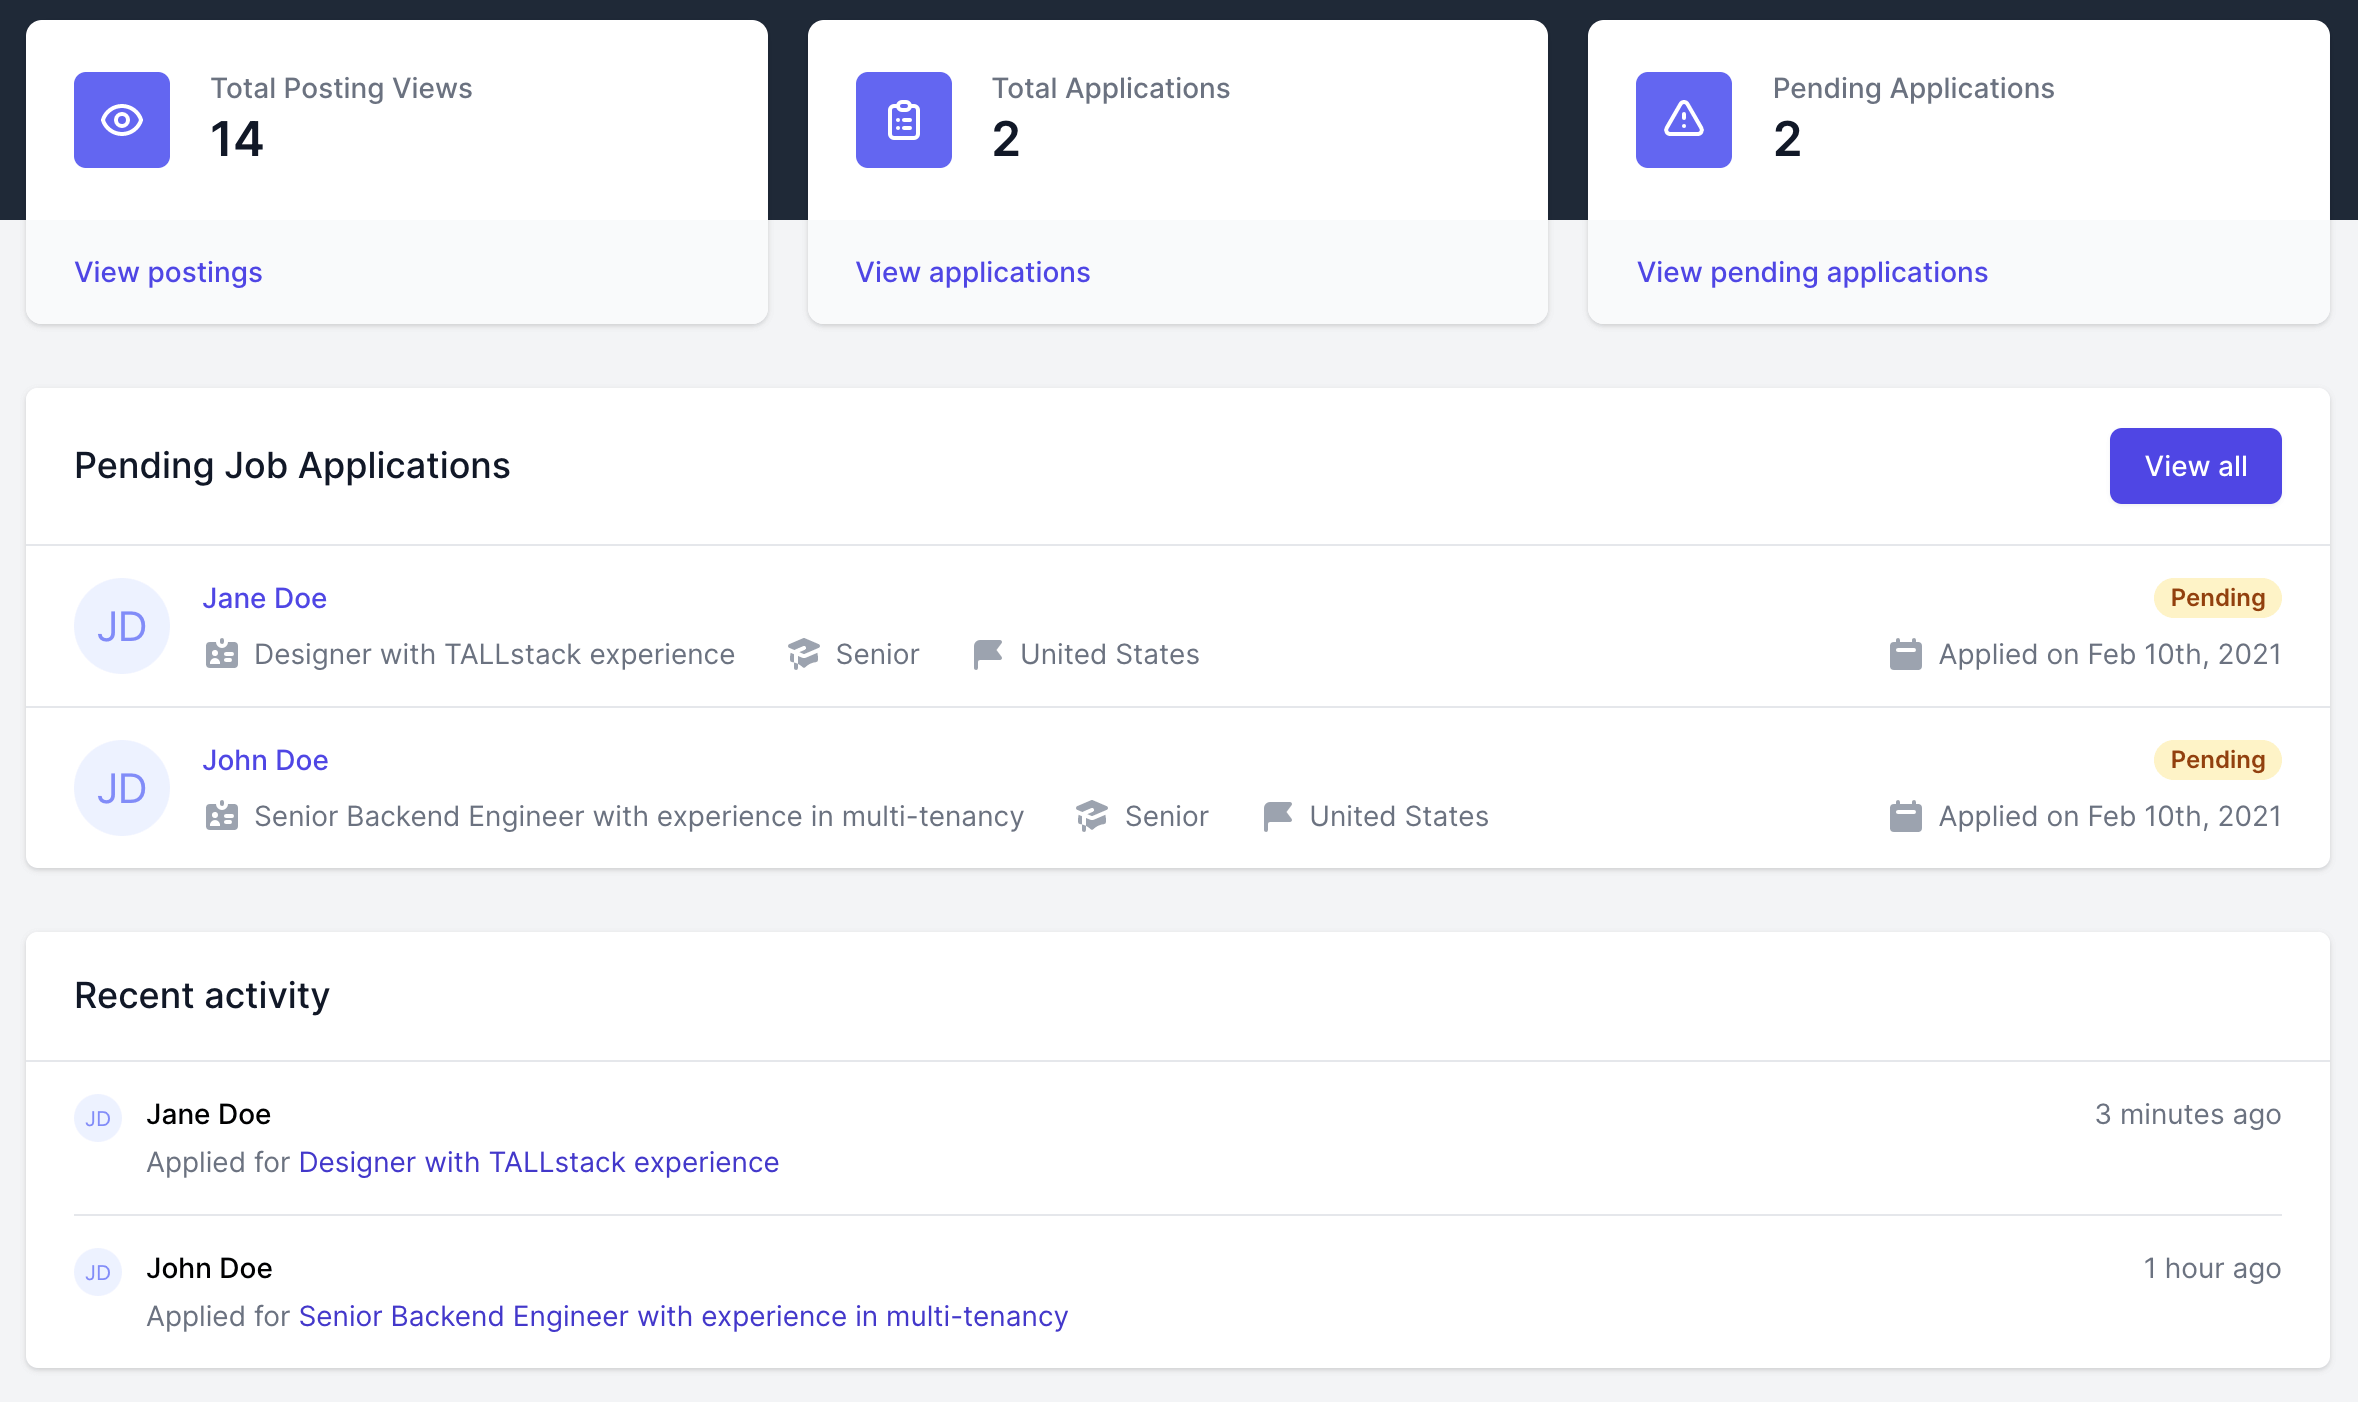Click Jane Doe's avatar icon in Recent Activity
2358x1402 pixels.
pyautogui.click(x=100, y=1115)
